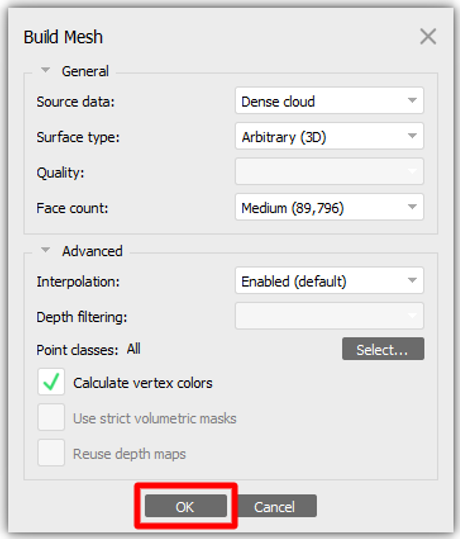This screenshot has height=539, width=460.
Task: Uncheck Calculate vertex colors checkbox
Action: (51, 382)
